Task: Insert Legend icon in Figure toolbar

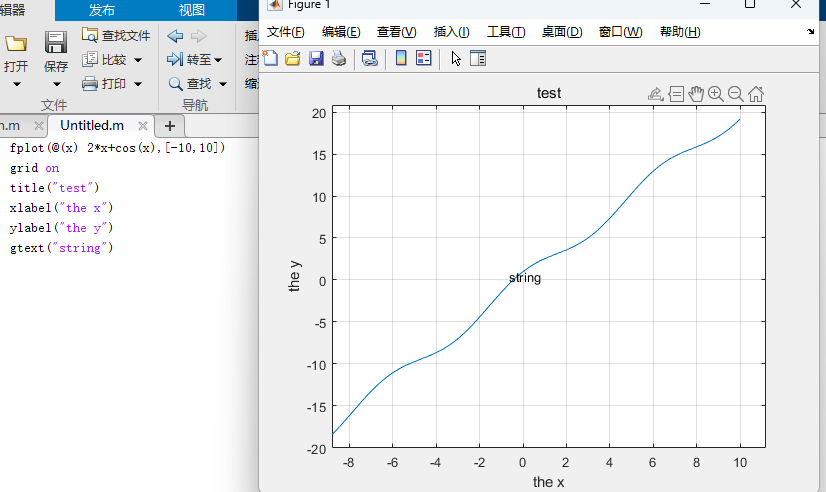Action: click(424, 58)
